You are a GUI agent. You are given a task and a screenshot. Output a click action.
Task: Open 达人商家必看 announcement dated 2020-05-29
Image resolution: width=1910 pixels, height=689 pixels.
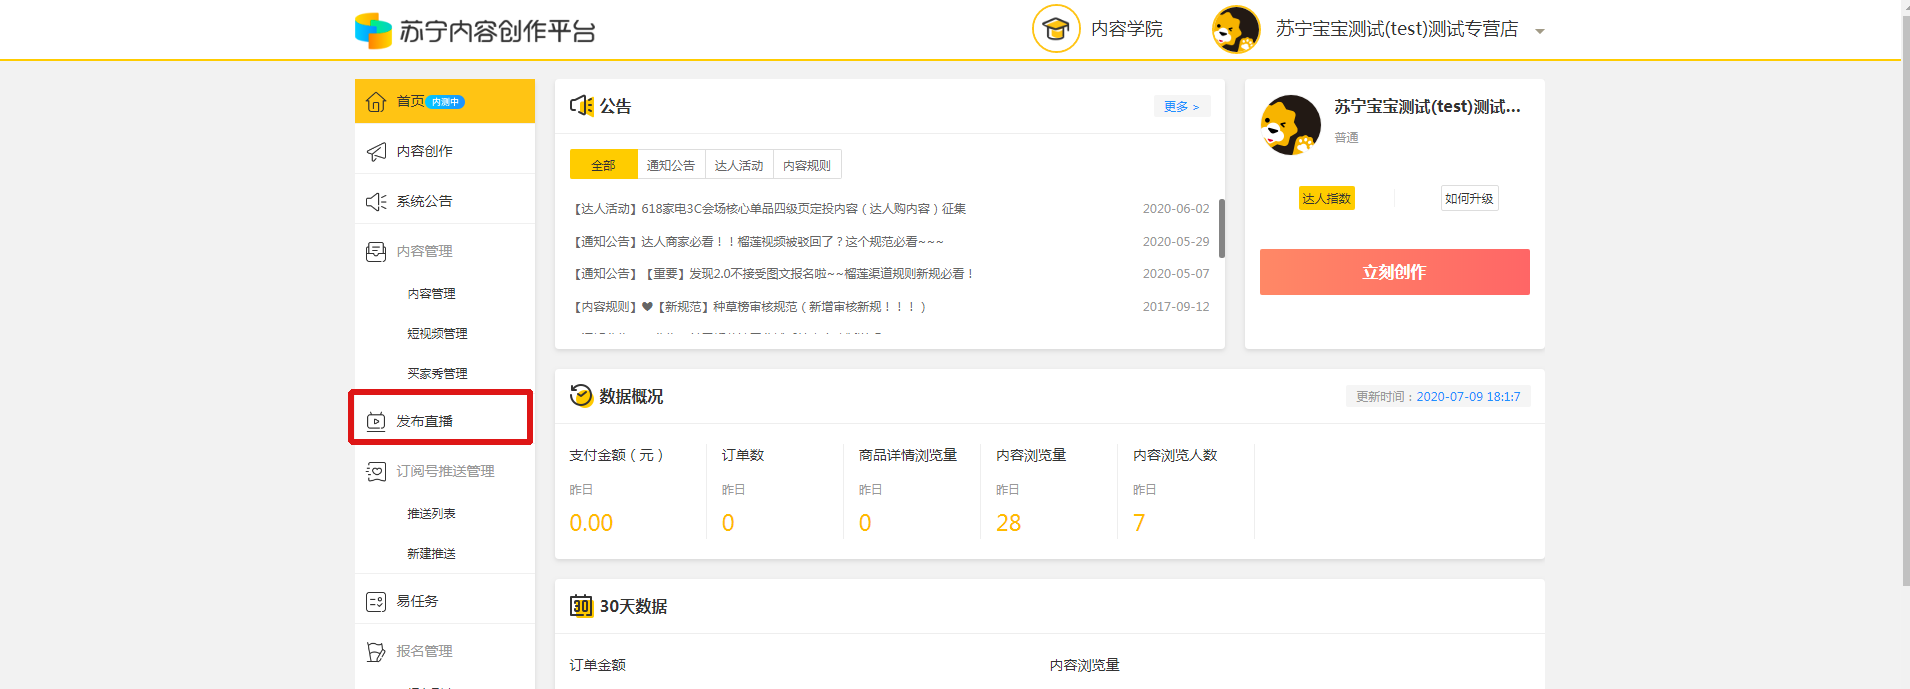758,242
